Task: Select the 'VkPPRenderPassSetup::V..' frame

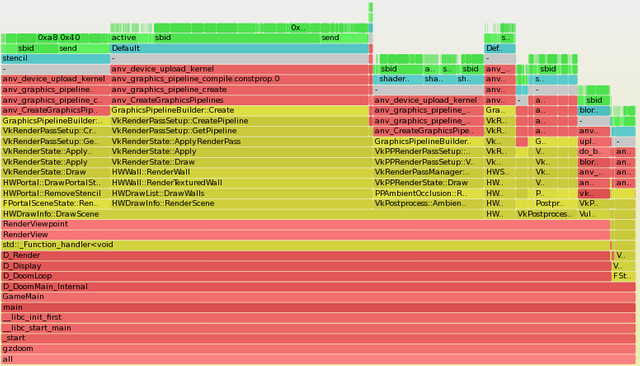Action: pyautogui.click(x=428, y=162)
